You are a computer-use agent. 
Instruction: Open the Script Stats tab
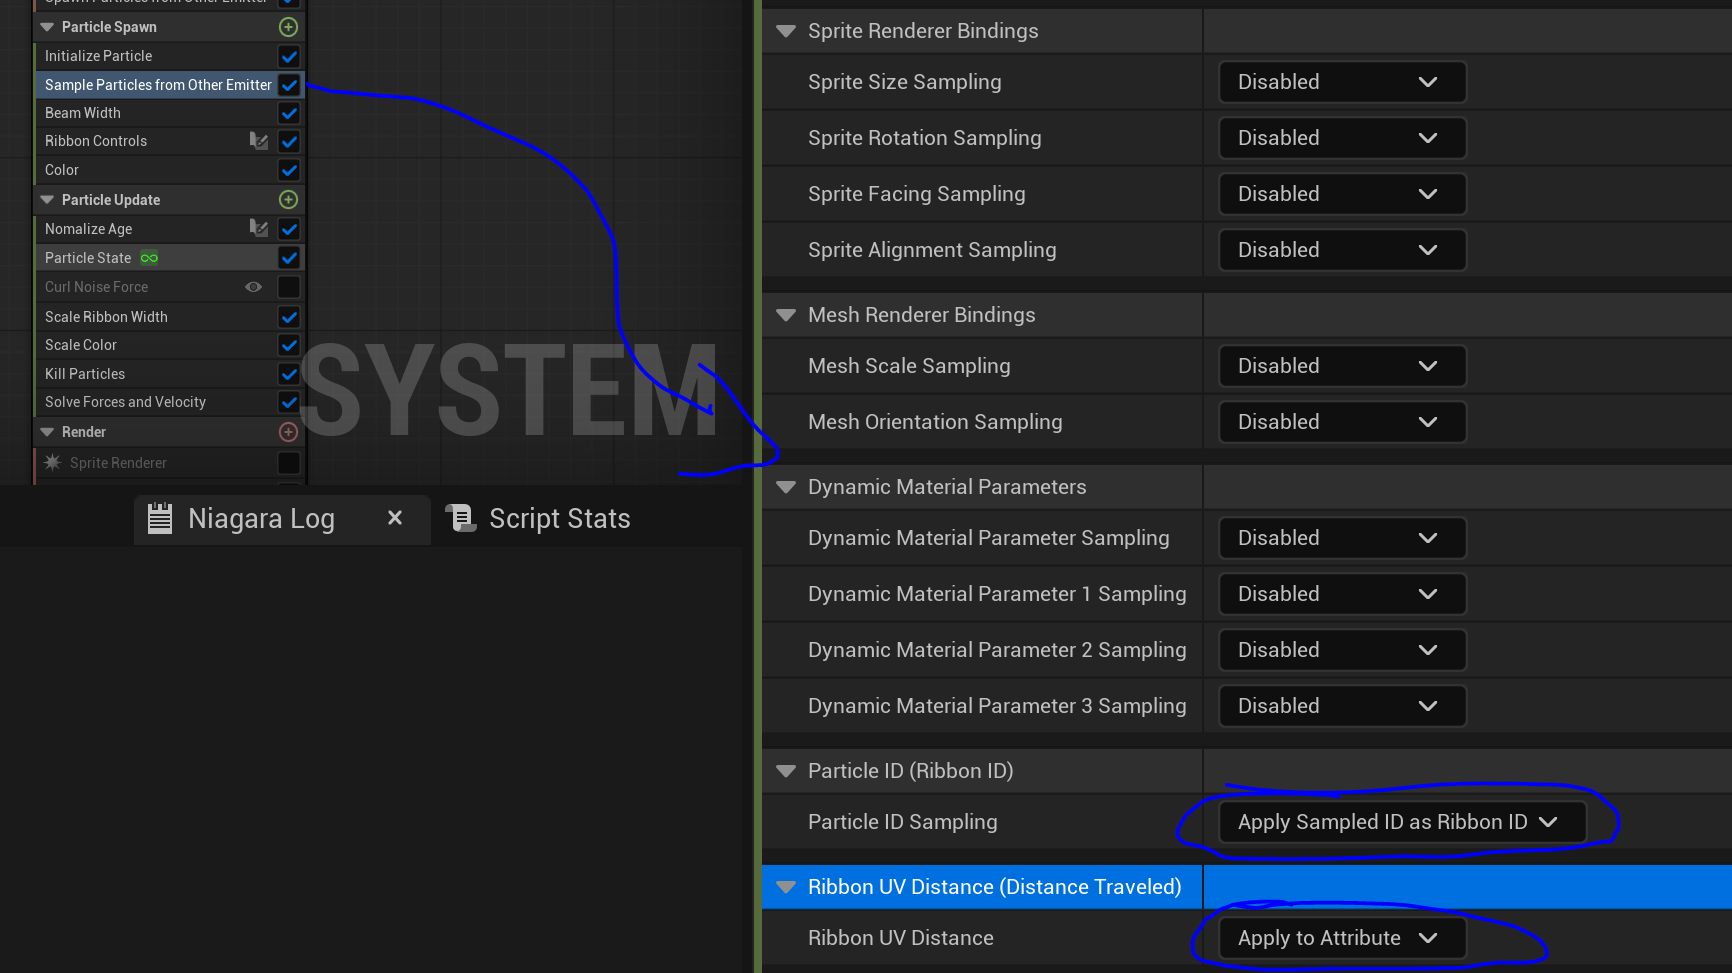click(559, 519)
